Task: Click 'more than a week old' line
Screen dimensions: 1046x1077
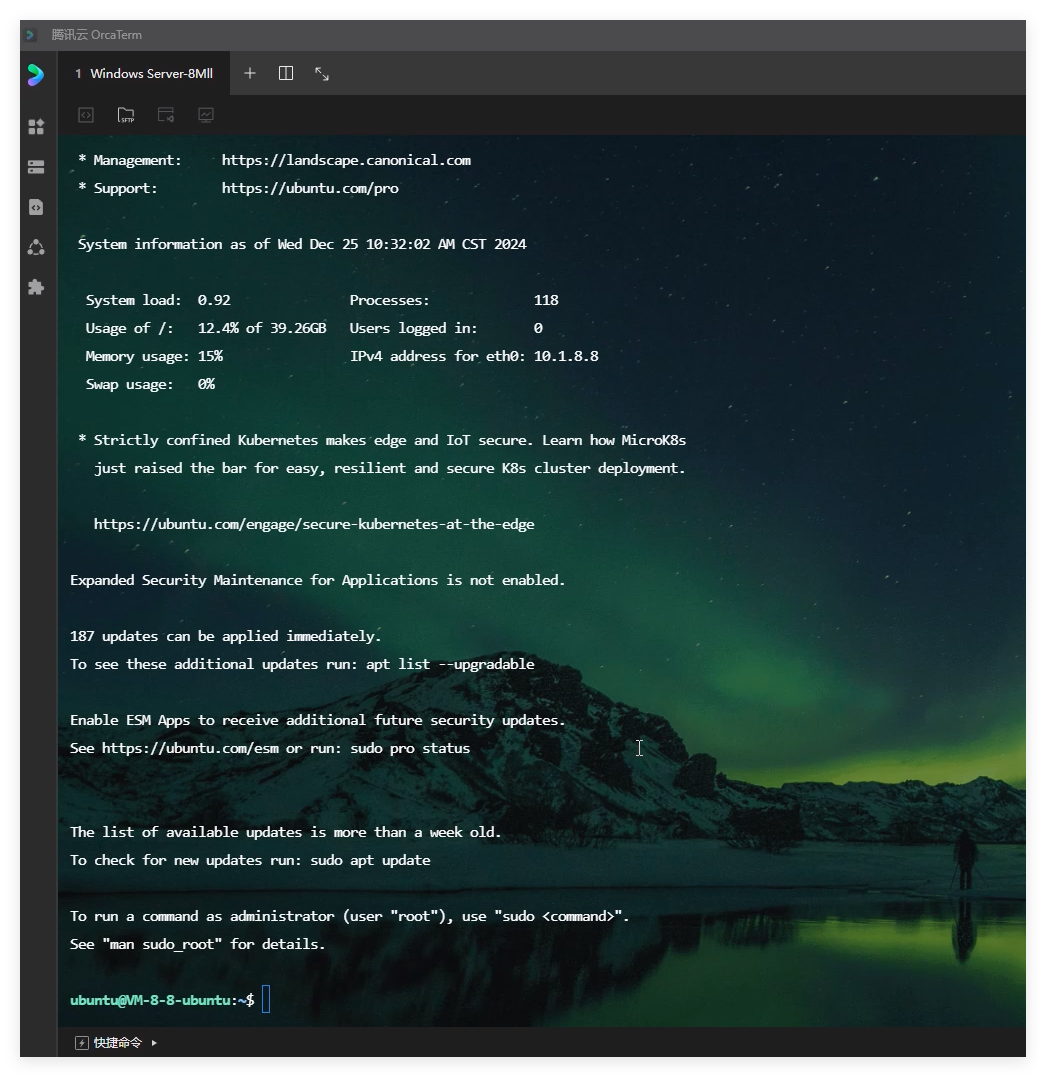Action: point(285,832)
